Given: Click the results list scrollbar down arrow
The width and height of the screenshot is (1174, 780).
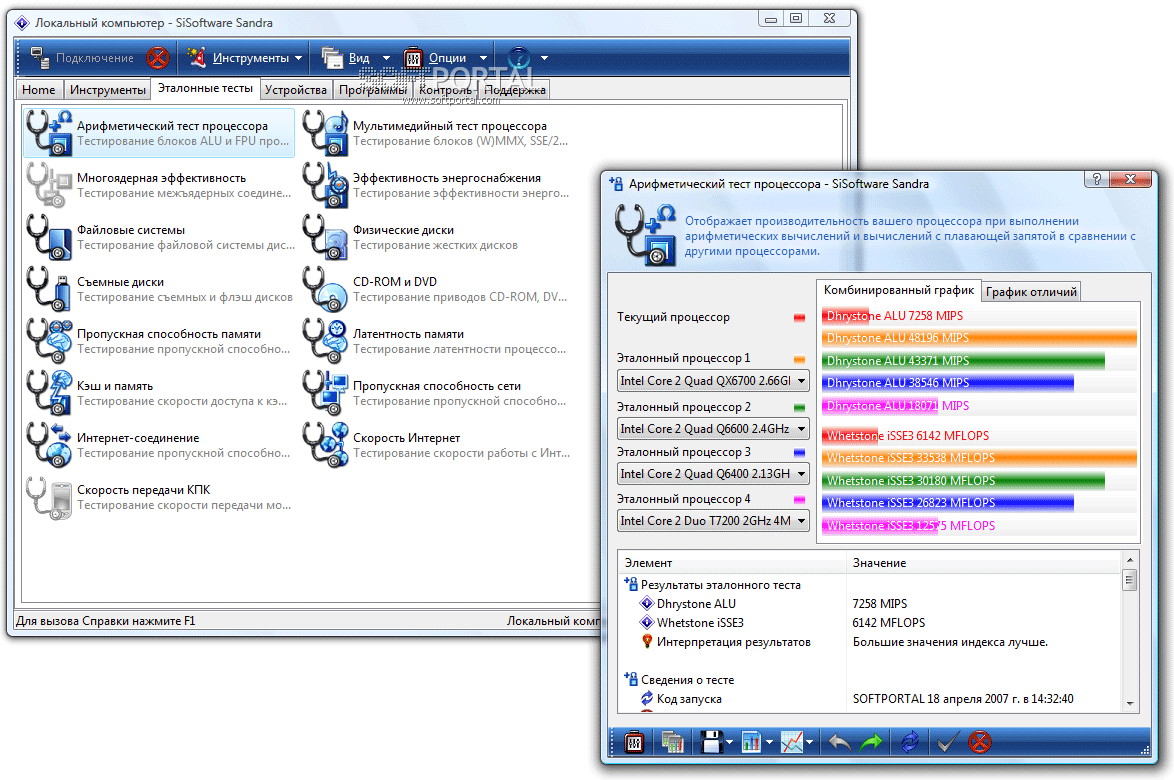Looking at the screenshot, I should click(x=1129, y=704).
